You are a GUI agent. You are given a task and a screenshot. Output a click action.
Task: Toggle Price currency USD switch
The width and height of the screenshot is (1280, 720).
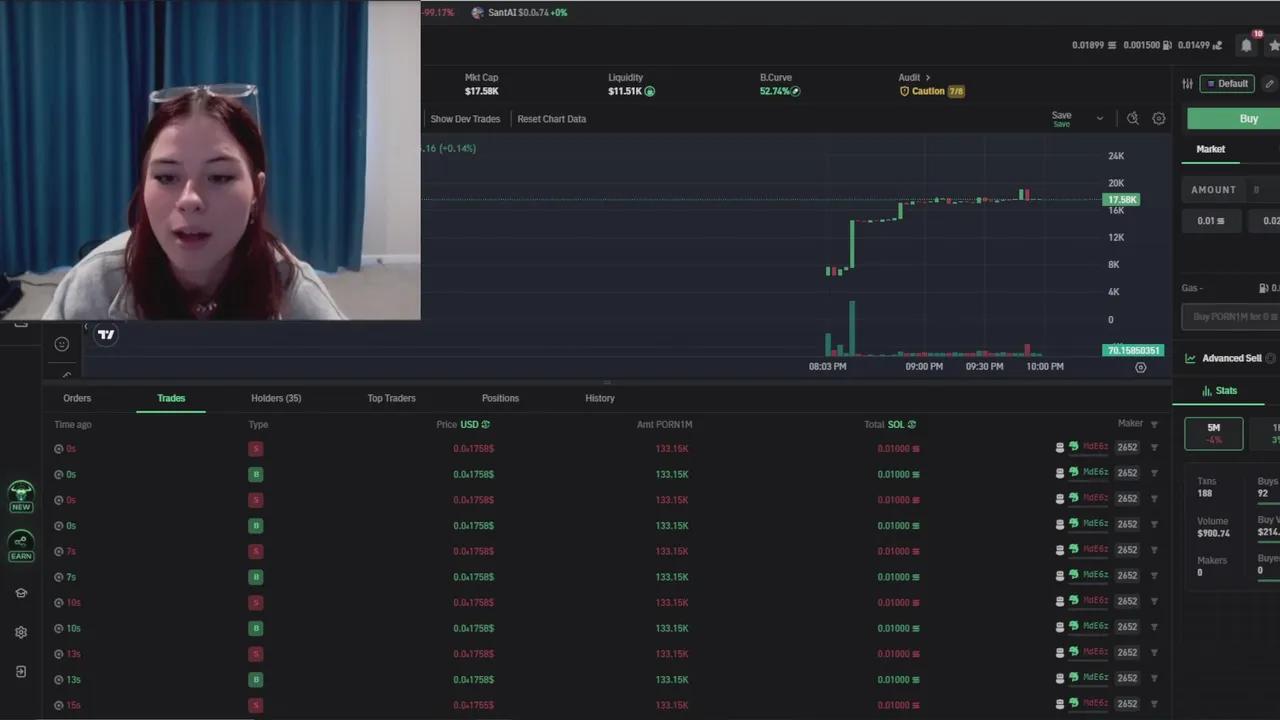coord(475,424)
